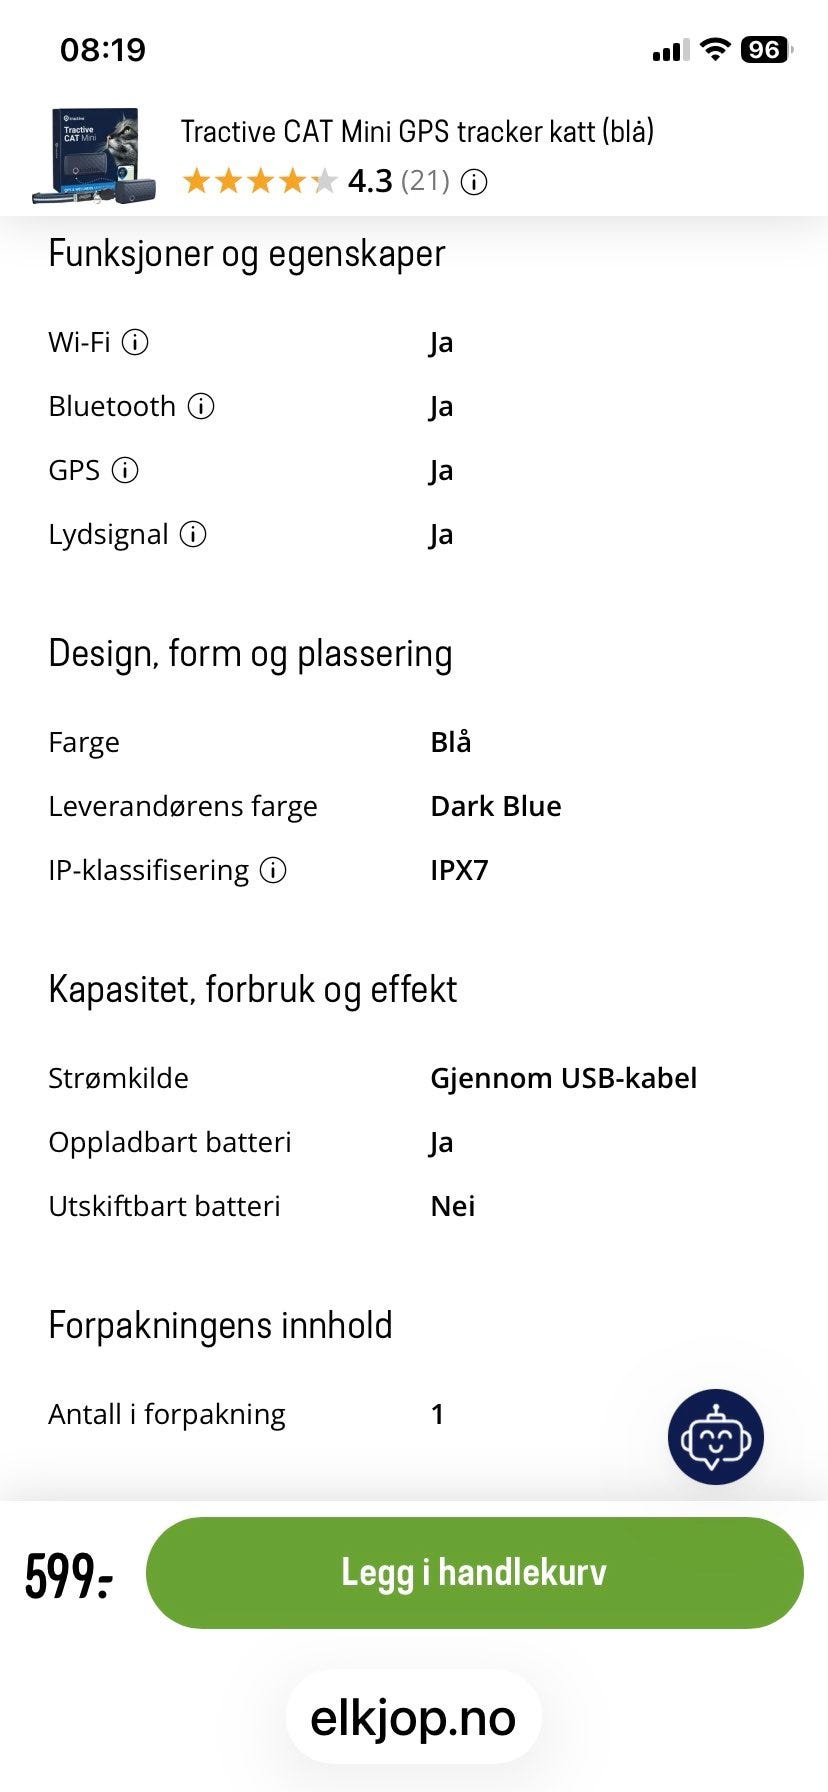
Task: Tap the Wi-Fi info icon
Action: pos(135,343)
